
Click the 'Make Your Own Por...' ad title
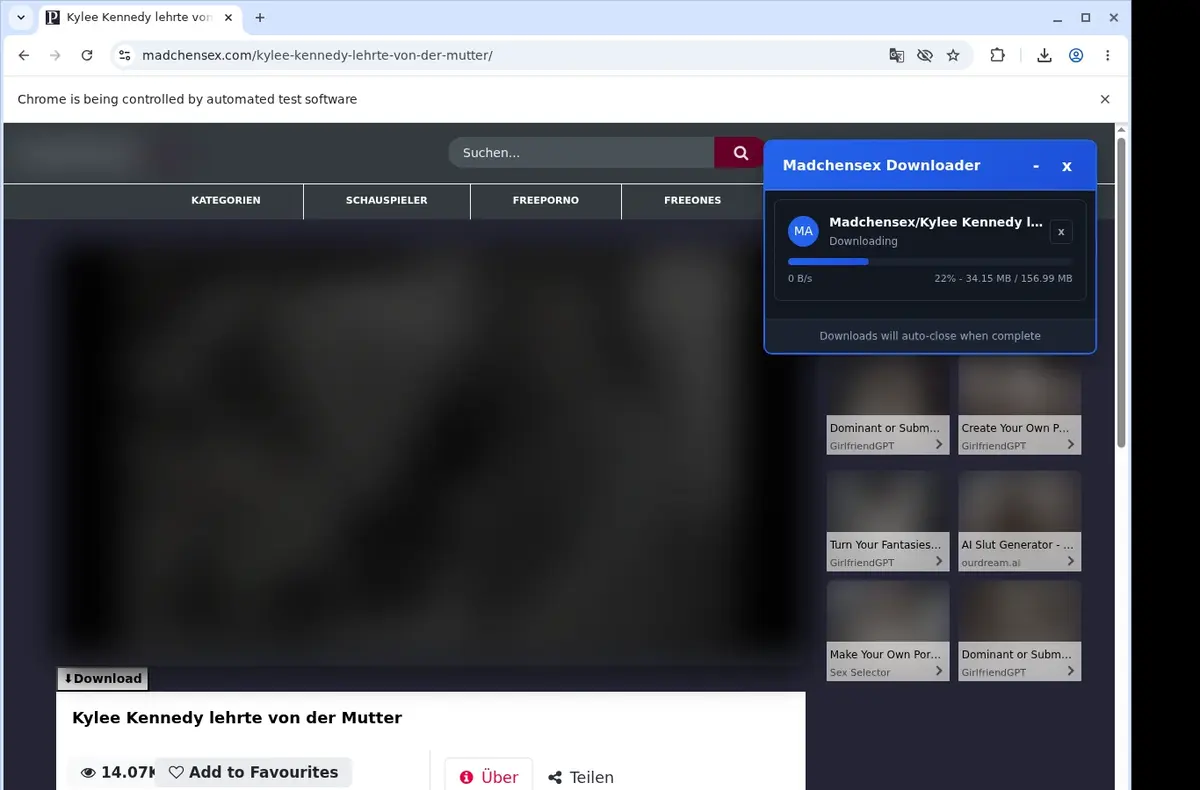[886, 655]
